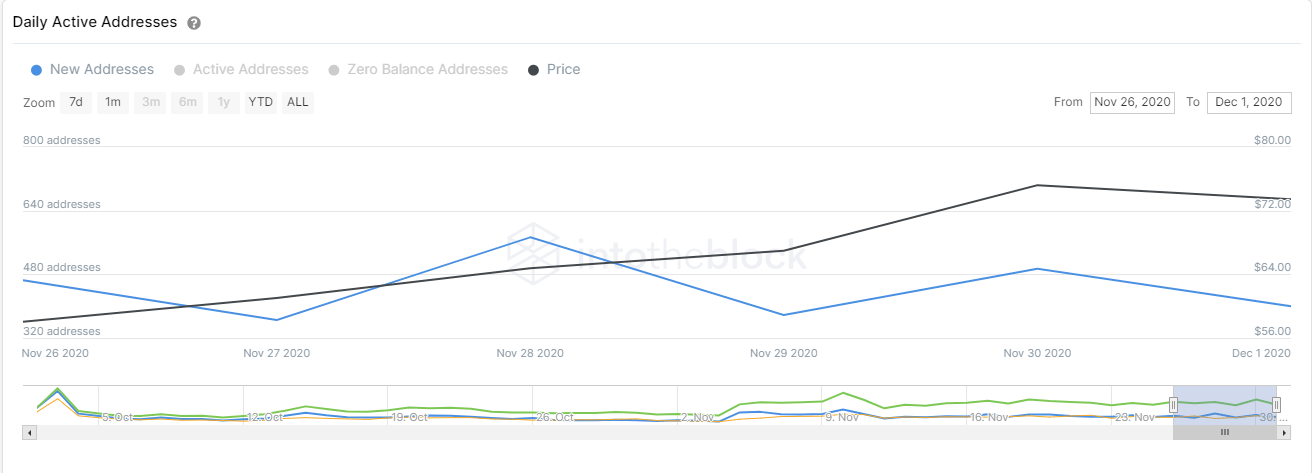Click the Nov 30 price peak point

click(1038, 185)
